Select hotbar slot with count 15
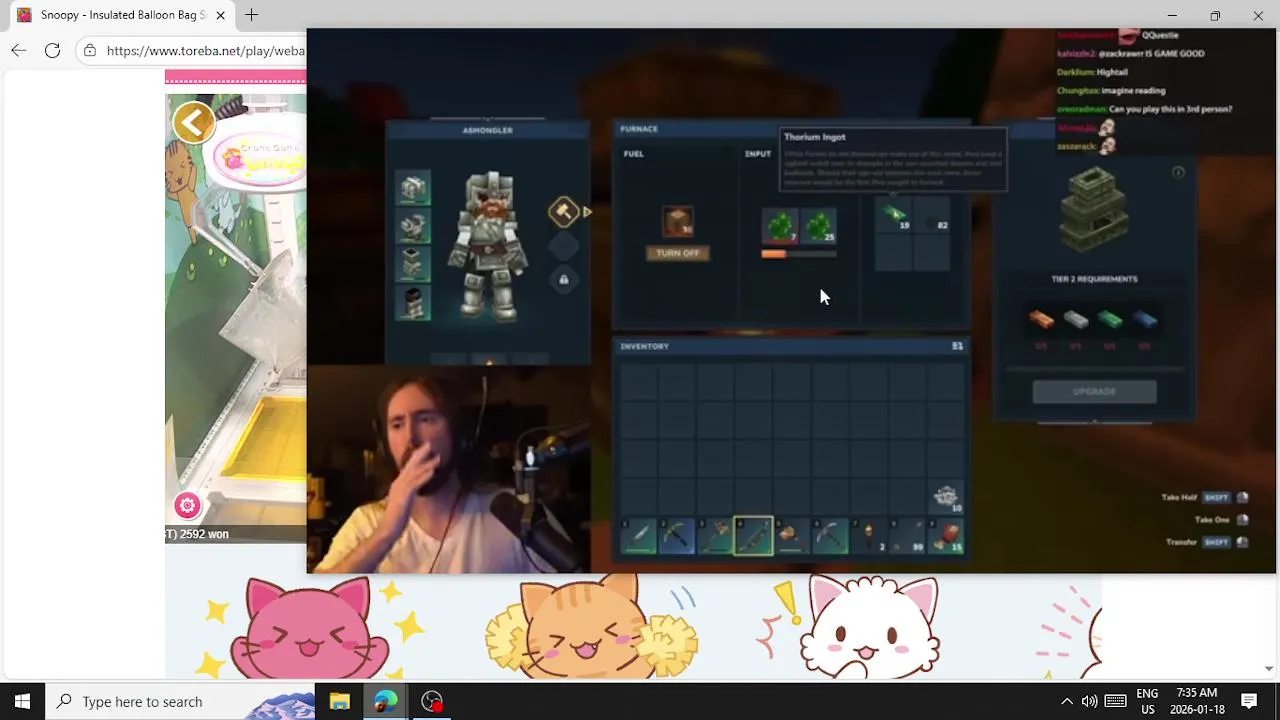 click(x=946, y=536)
